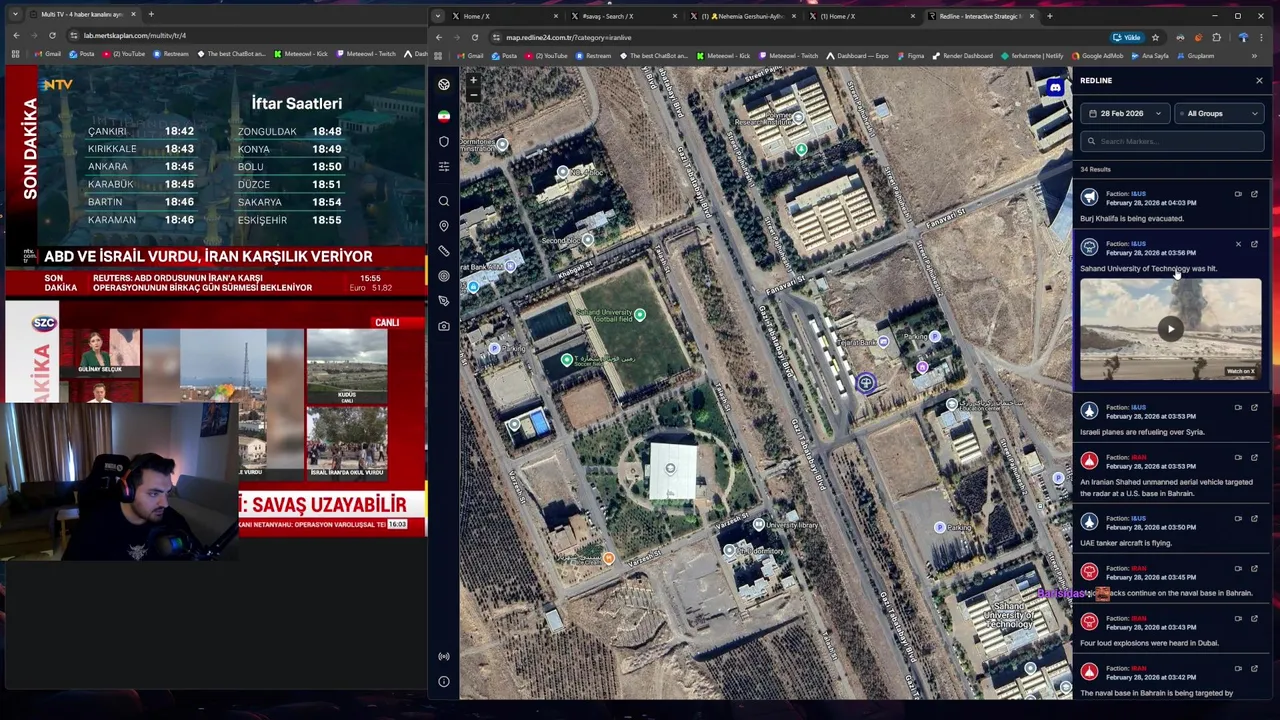Select the pen draw tool in sidebar
The image size is (1280, 720).
coord(444,301)
